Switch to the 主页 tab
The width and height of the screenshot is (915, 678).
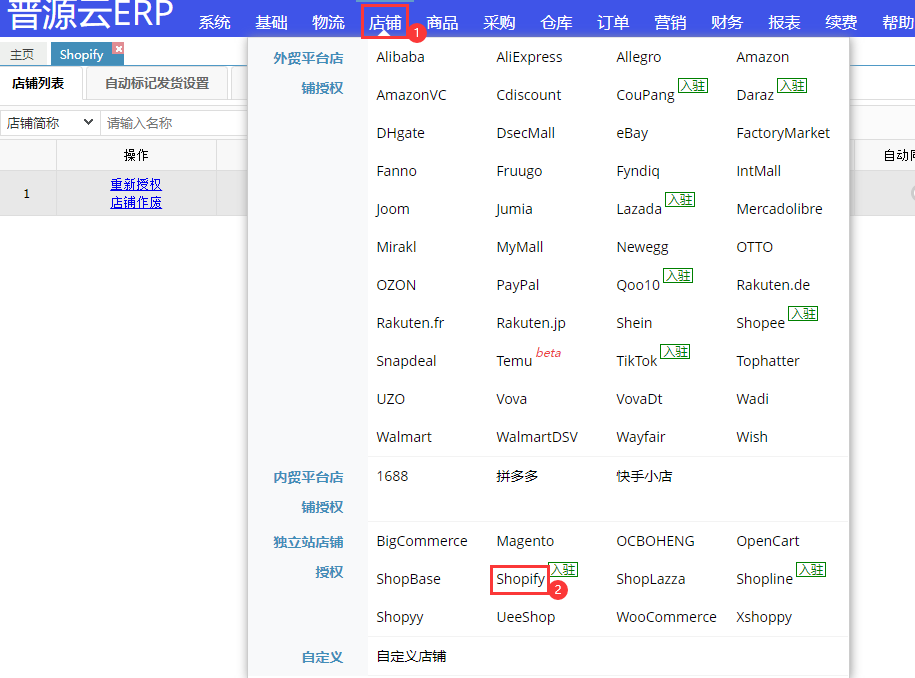(x=22, y=54)
